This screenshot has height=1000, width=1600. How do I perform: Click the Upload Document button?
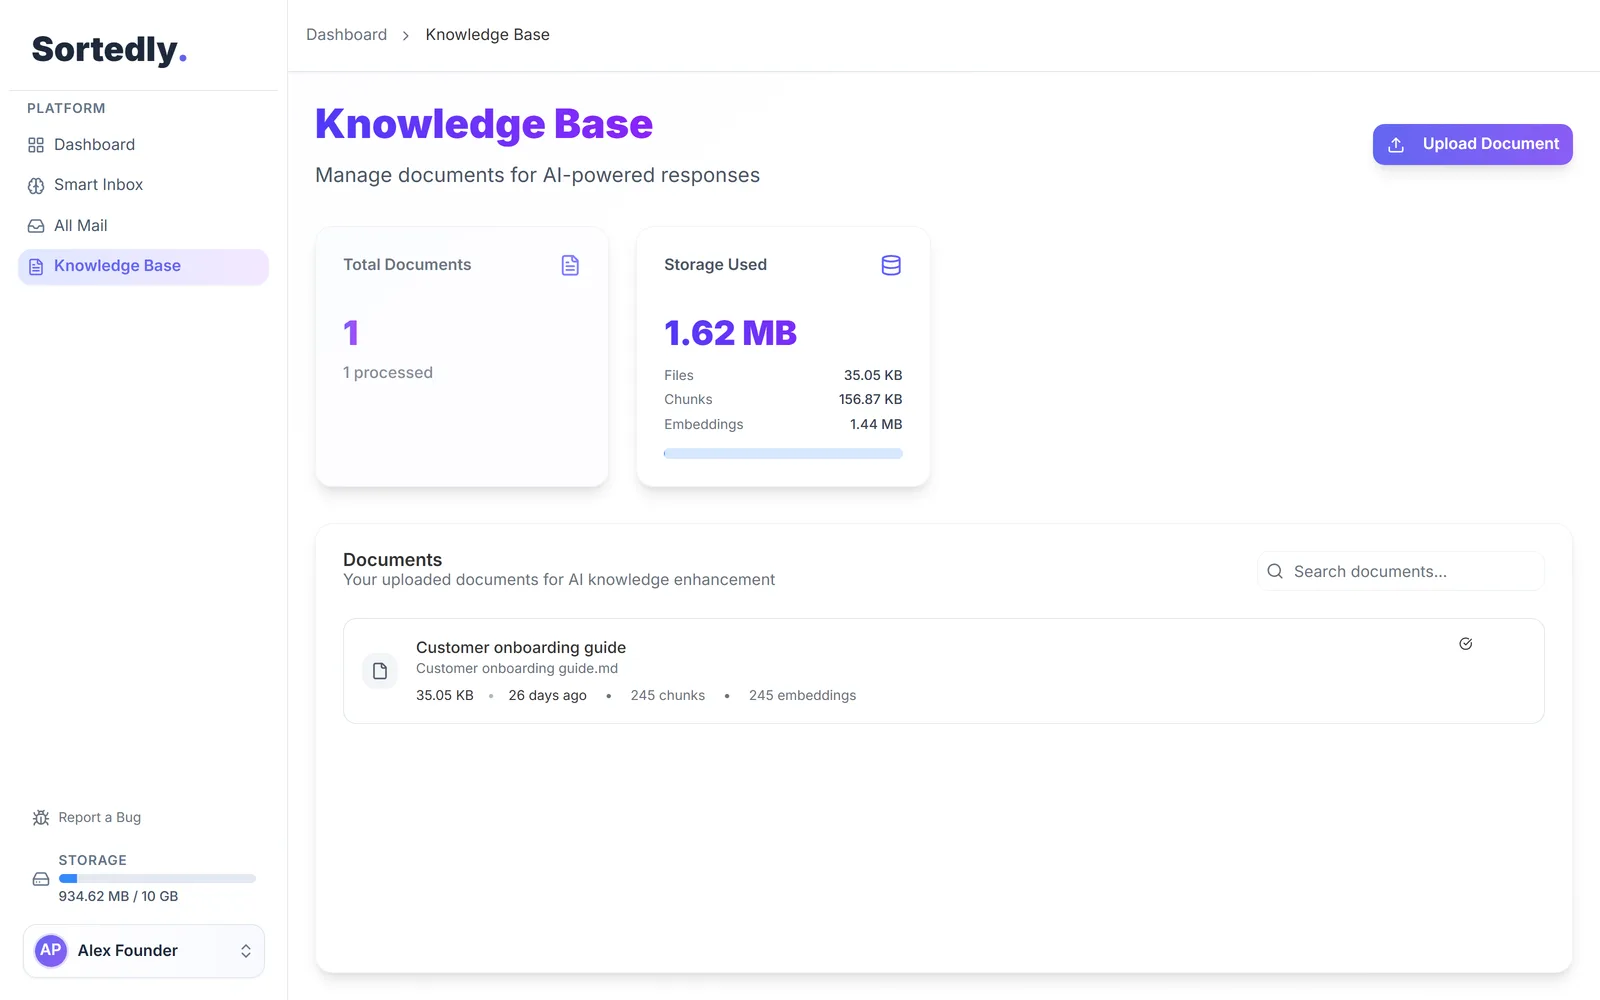(x=1472, y=144)
